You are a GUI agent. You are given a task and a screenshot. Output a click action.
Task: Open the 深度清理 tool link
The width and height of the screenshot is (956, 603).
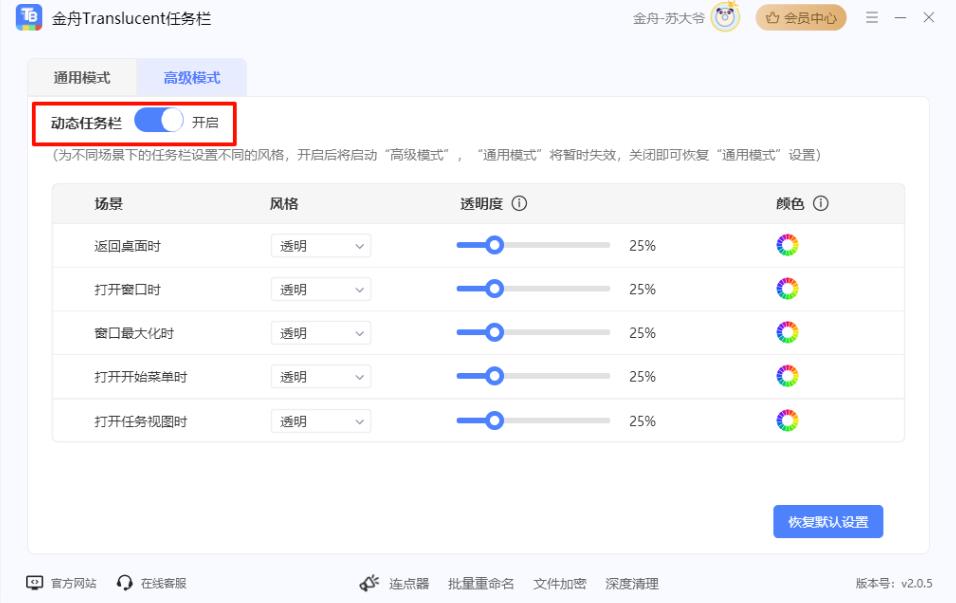click(632, 583)
